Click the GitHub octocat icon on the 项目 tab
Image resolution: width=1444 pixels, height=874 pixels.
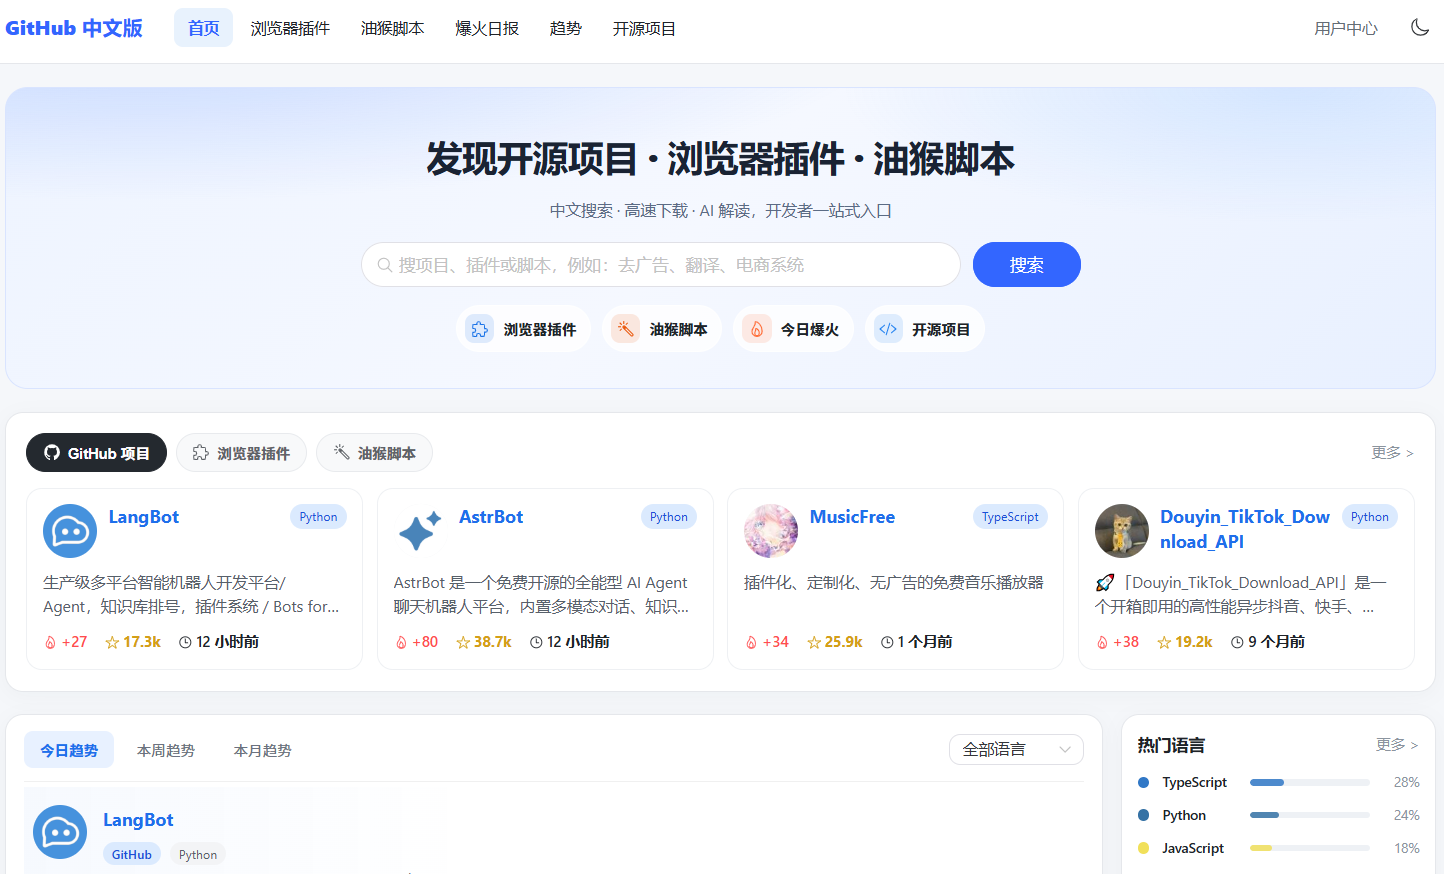click(52, 453)
